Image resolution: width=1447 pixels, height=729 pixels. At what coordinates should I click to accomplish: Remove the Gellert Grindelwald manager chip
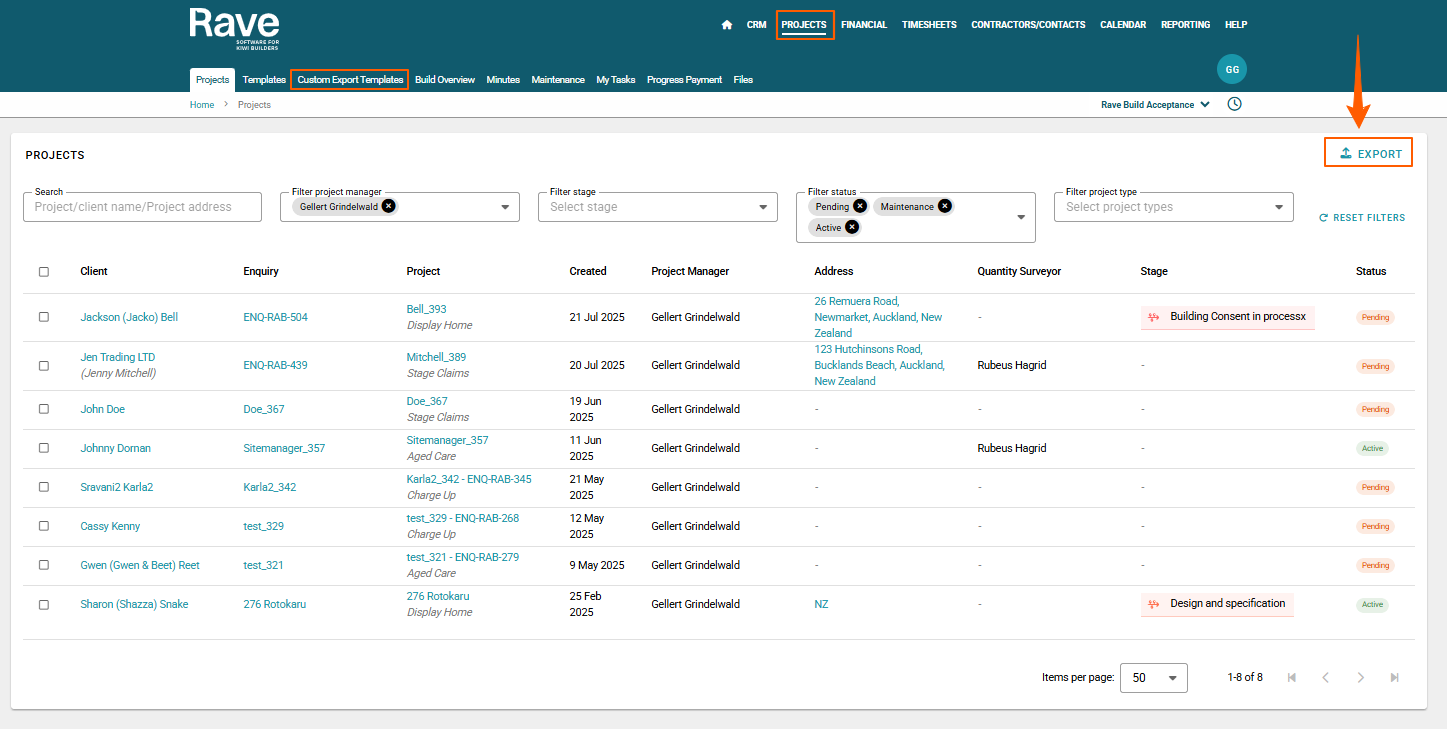(389, 206)
